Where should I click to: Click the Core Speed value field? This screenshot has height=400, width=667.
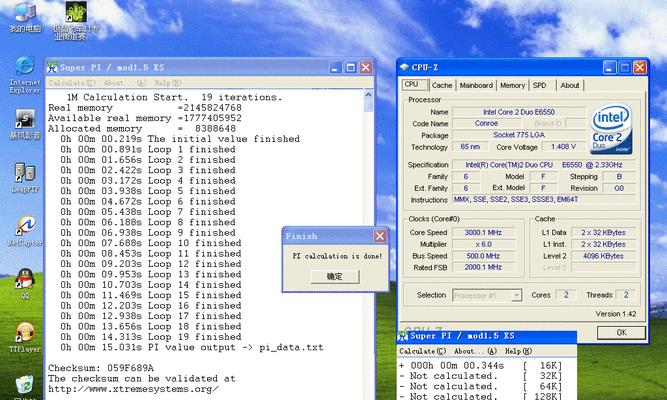[x=483, y=232]
